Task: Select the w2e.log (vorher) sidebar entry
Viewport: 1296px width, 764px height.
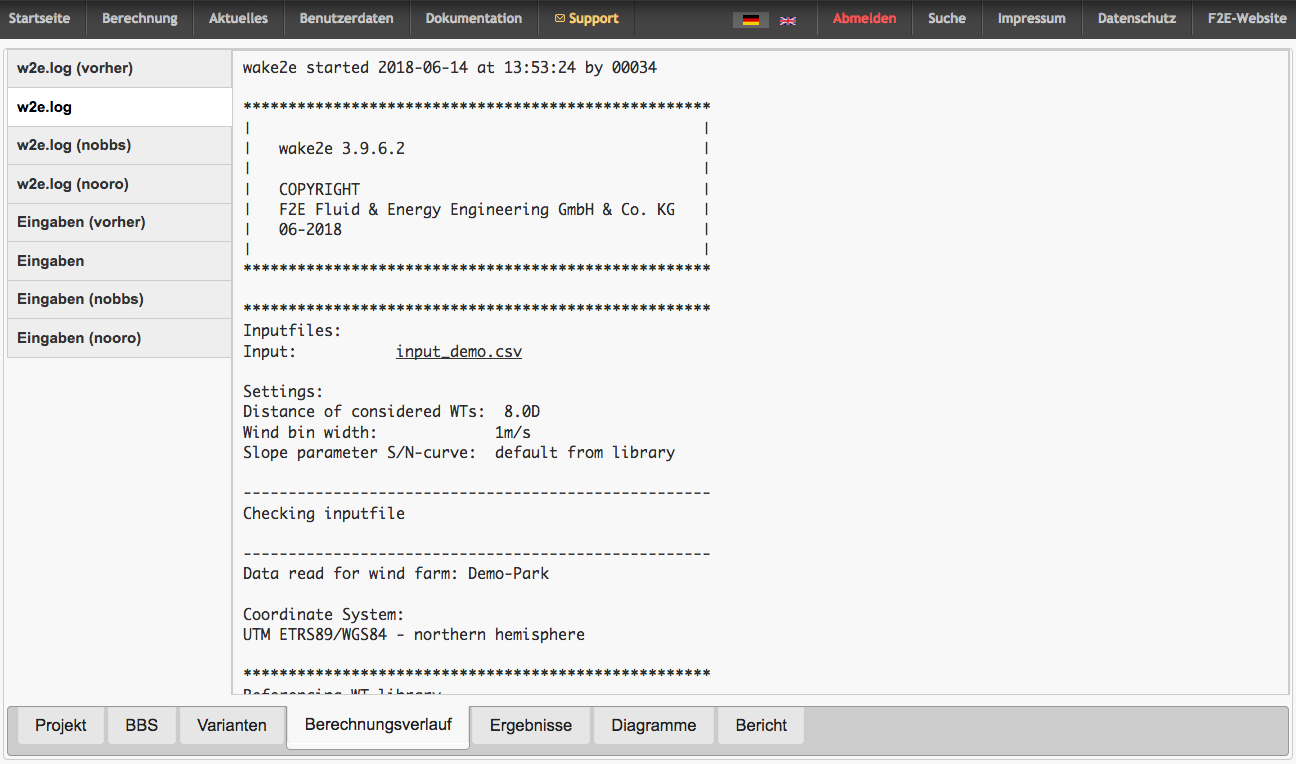Action: click(75, 68)
